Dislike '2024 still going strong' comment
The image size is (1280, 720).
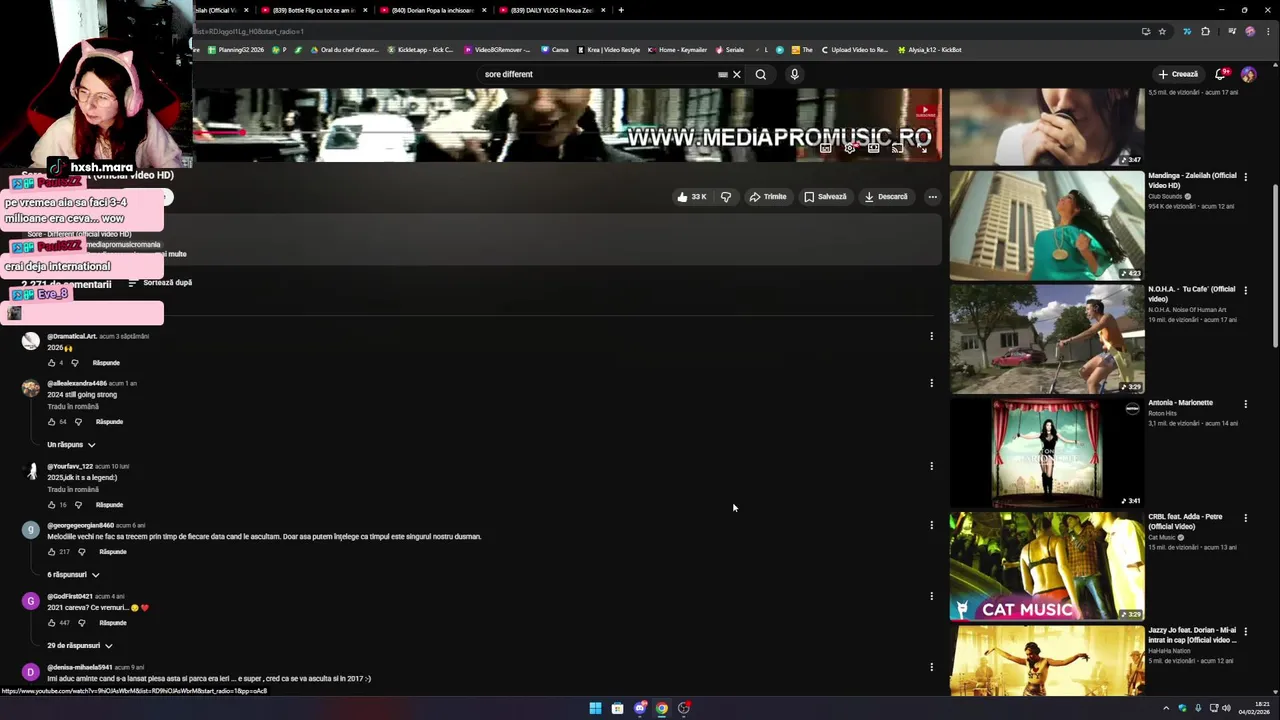tap(78, 422)
